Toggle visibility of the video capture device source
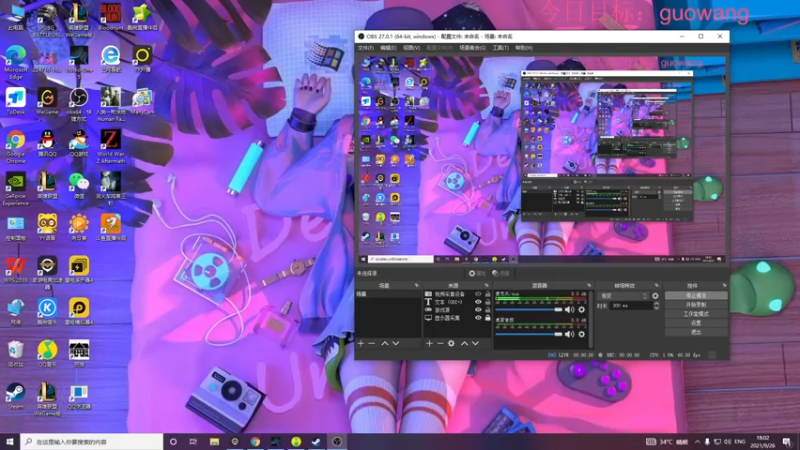 pyautogui.click(x=478, y=294)
